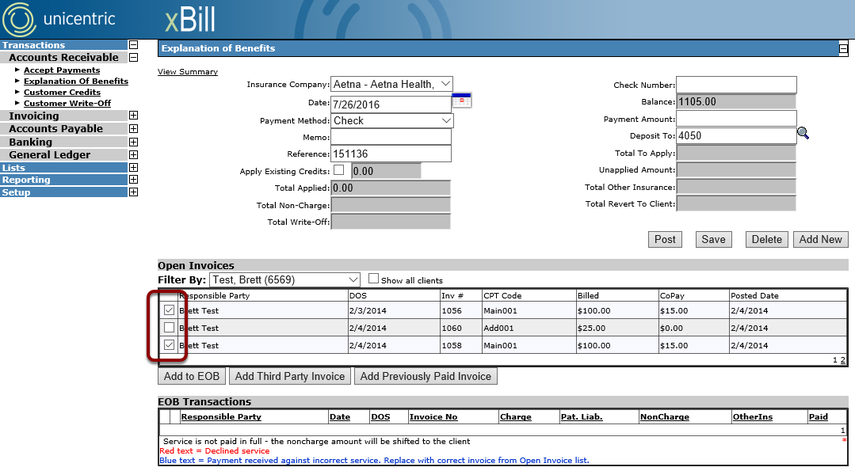Open Customer Write-Off menu item
Screen dimensions: 855x471
tap(67, 103)
